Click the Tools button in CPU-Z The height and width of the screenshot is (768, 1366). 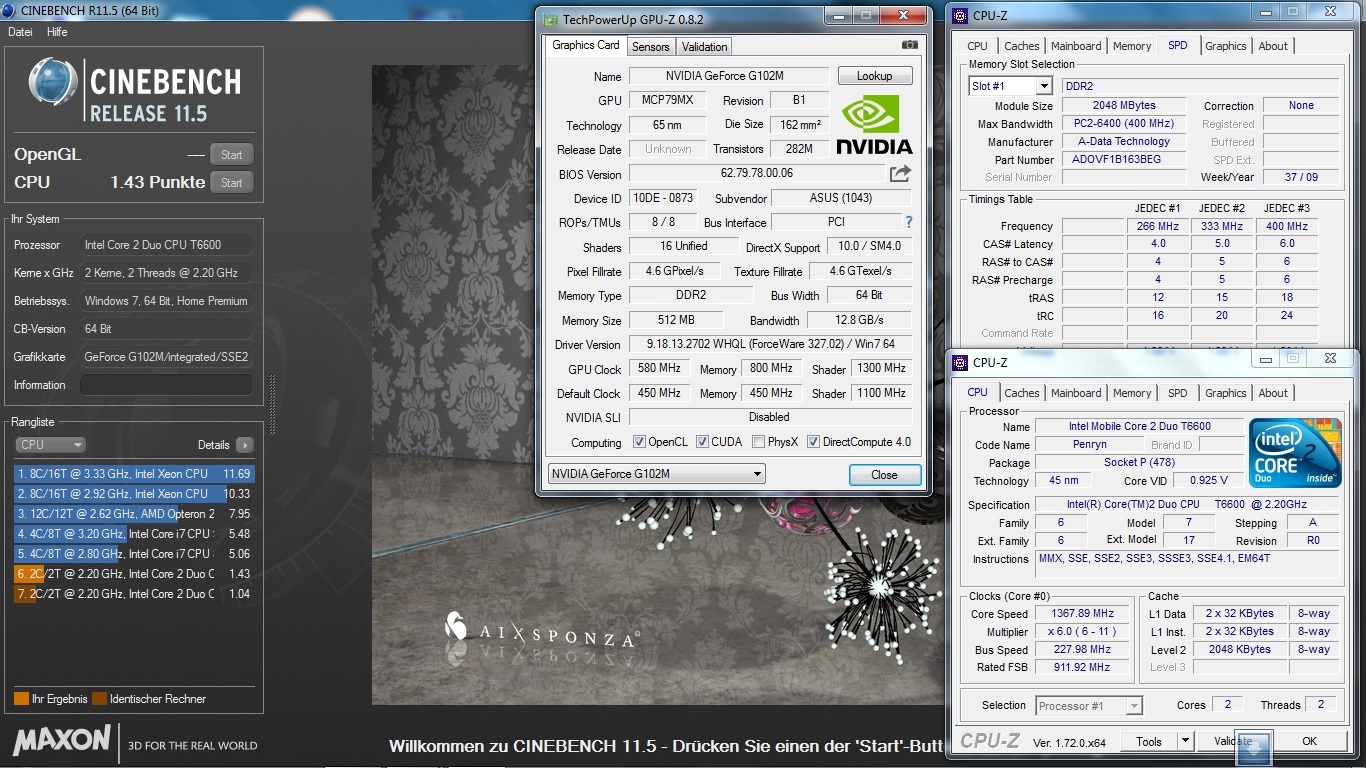click(x=1148, y=741)
